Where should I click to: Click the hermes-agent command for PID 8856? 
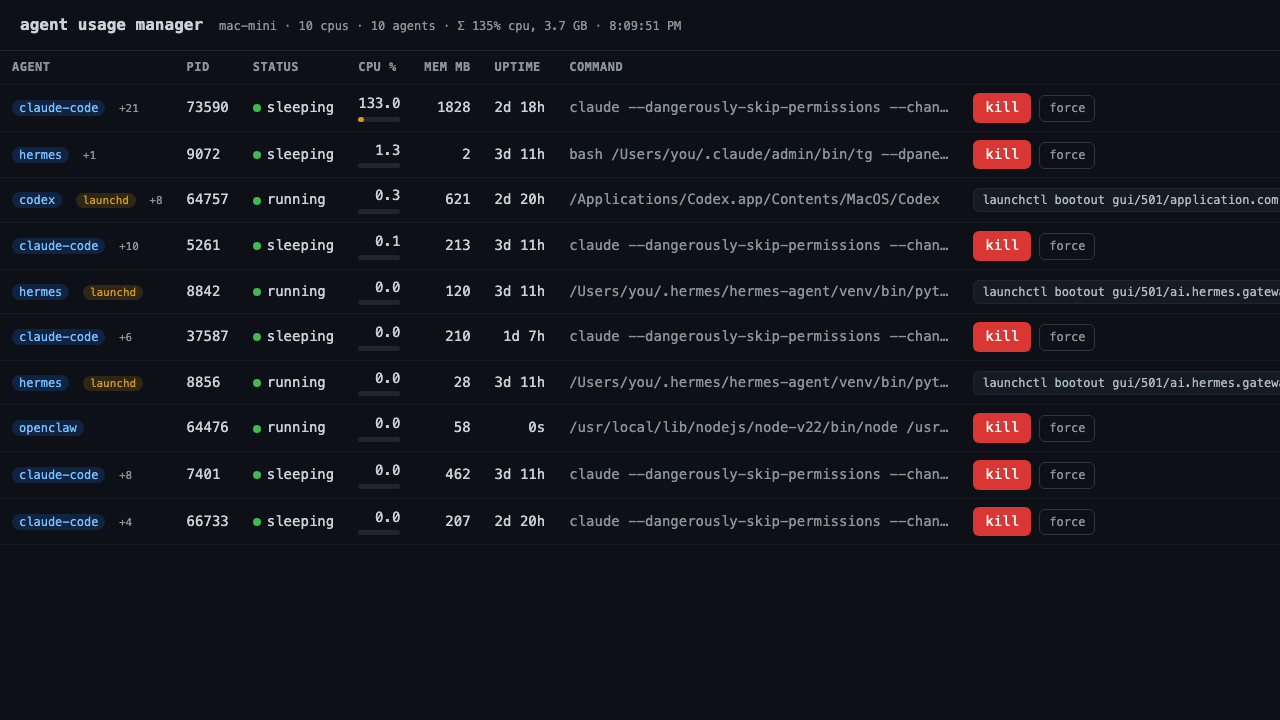(x=759, y=382)
